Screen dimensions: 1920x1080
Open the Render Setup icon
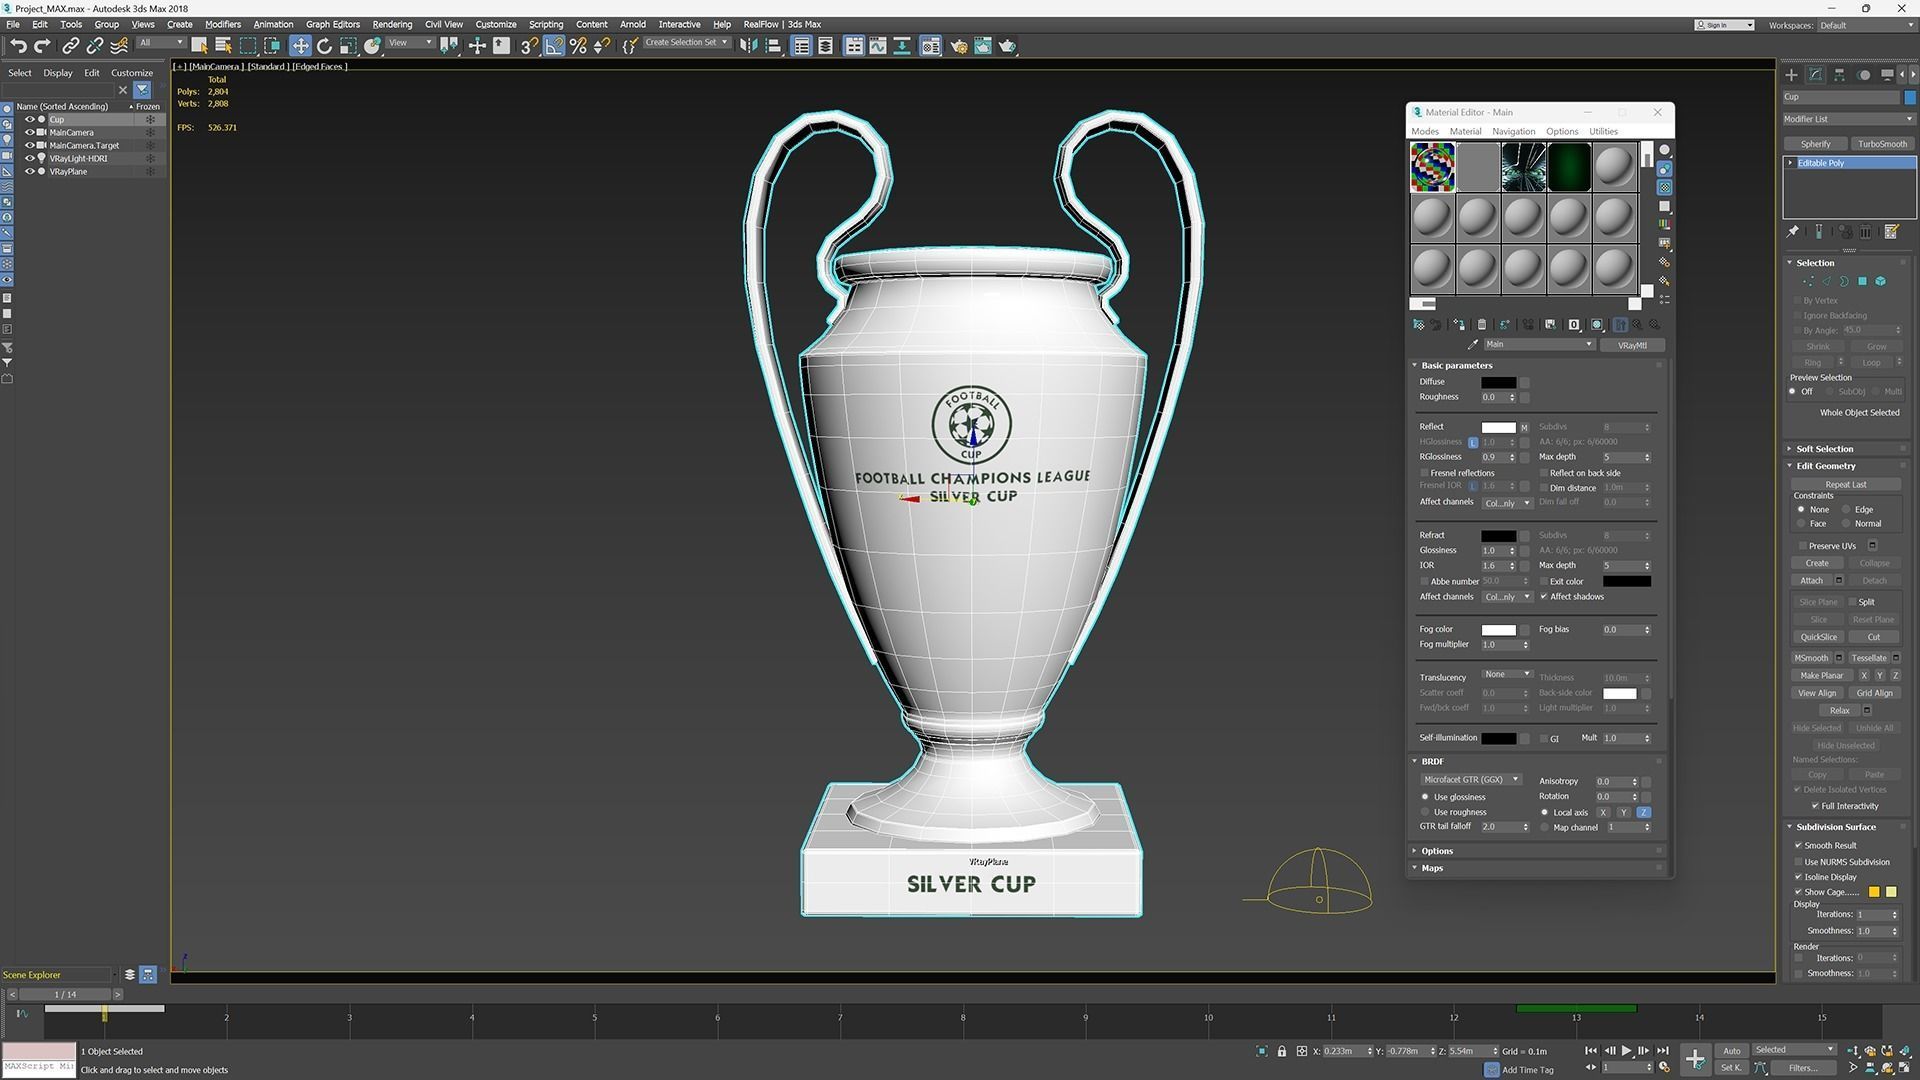point(959,45)
